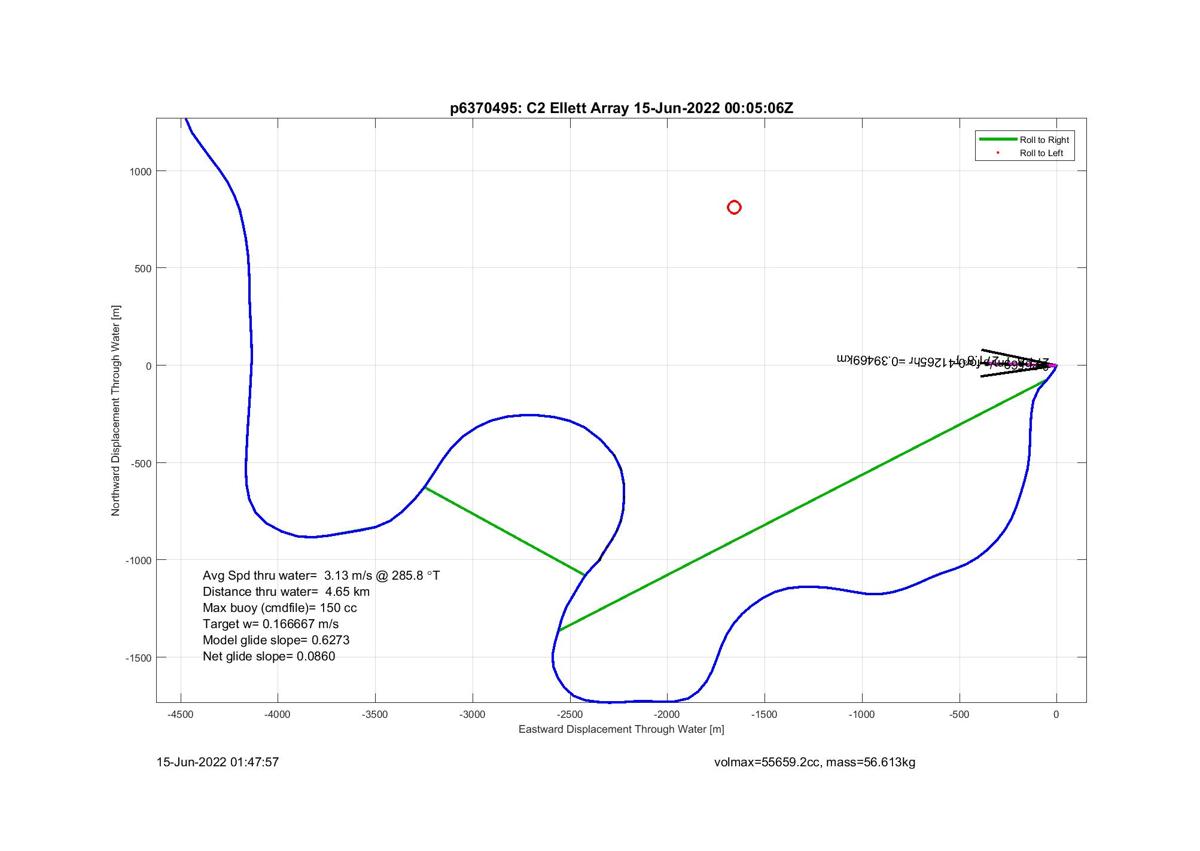
Task: Select the 'Roll to Left' legend entry
Action: (x=1025, y=153)
